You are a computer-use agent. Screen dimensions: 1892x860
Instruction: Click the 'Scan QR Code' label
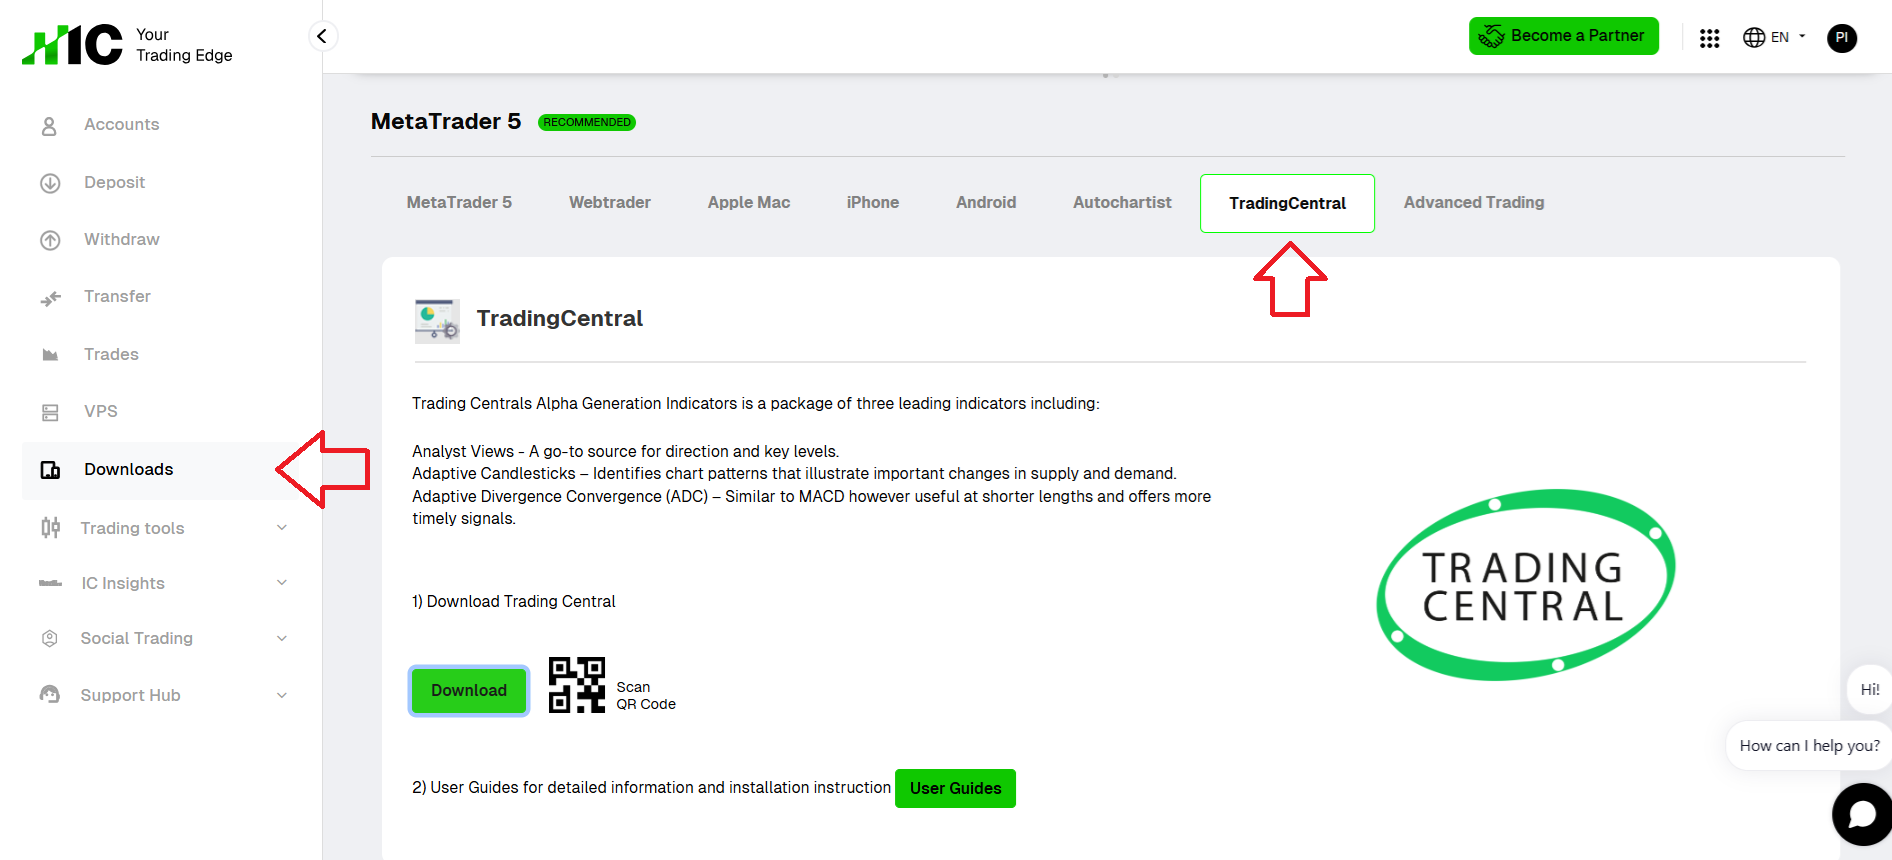[646, 696]
